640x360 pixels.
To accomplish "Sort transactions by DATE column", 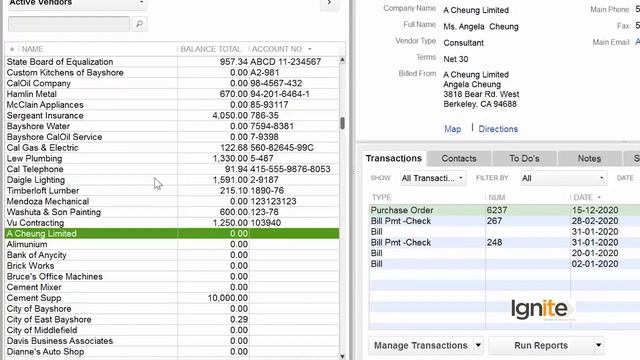I will [x=583, y=198].
